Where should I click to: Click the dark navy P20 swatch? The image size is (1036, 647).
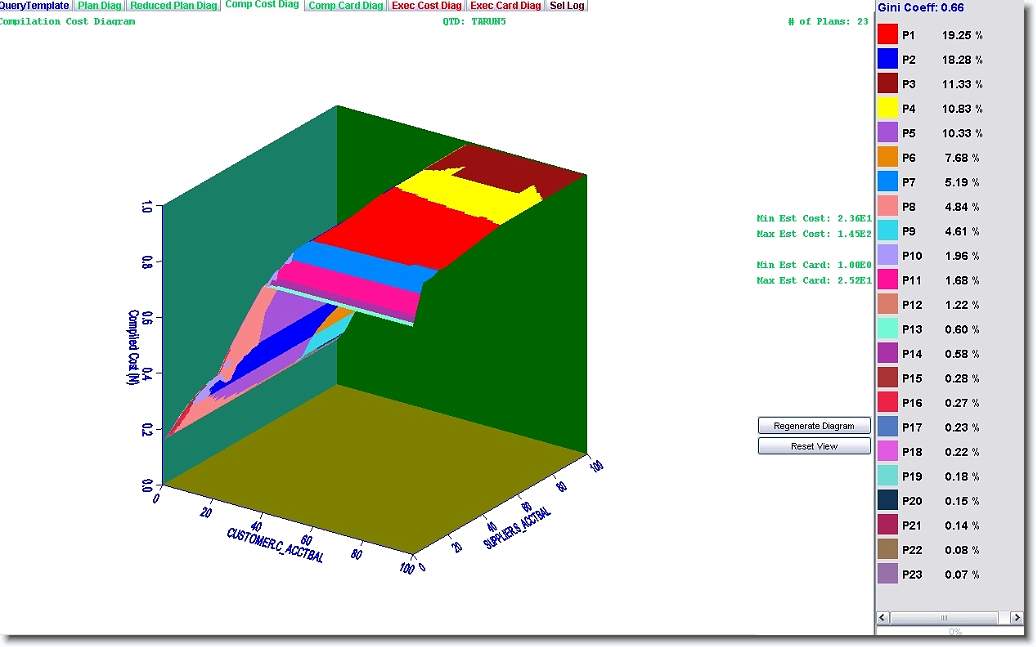click(887, 500)
